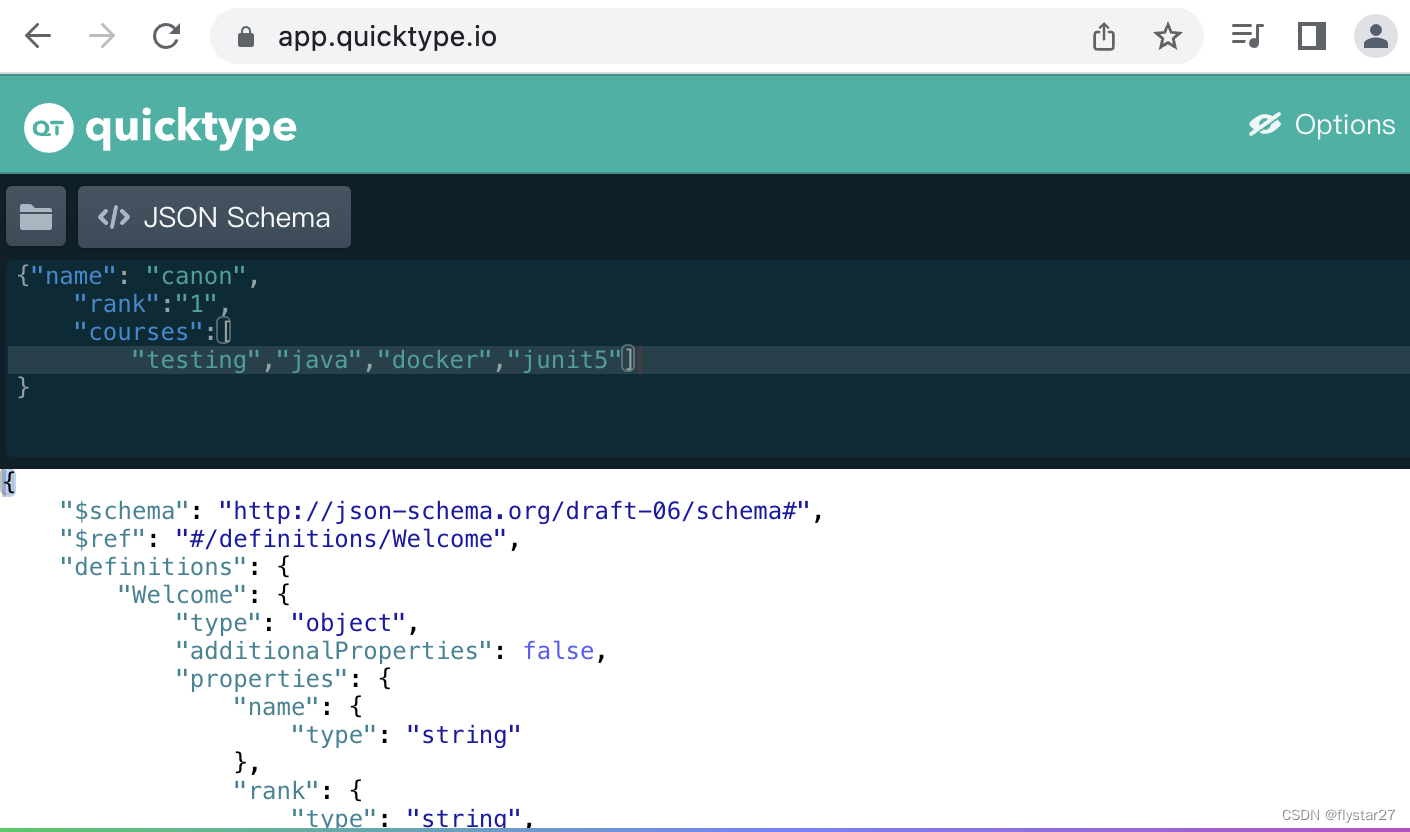Screen dimensions: 1410x832
Task: Bookmark this page with the star
Action: click(x=1167, y=37)
